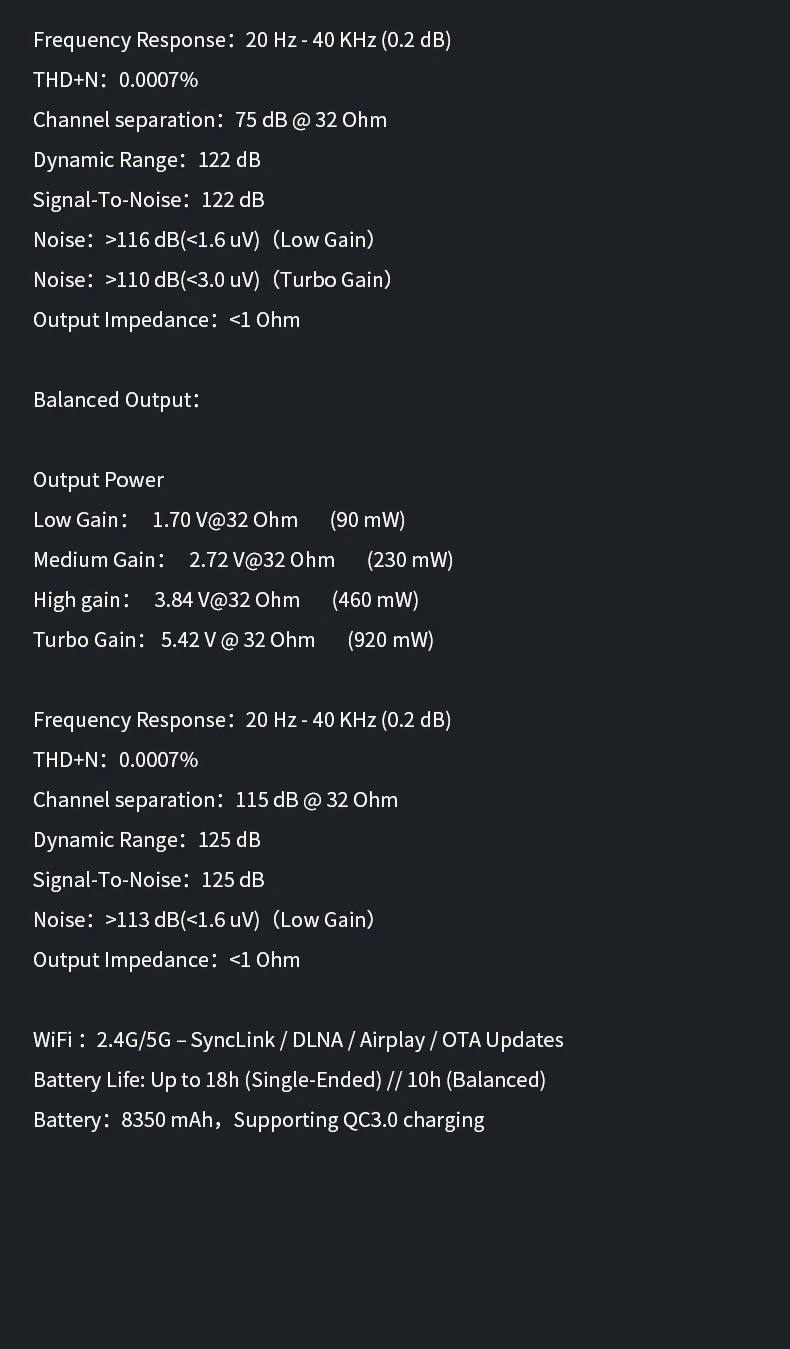
Task: Select the Noise >110 dB Turbo Gain line
Action: 212,280
